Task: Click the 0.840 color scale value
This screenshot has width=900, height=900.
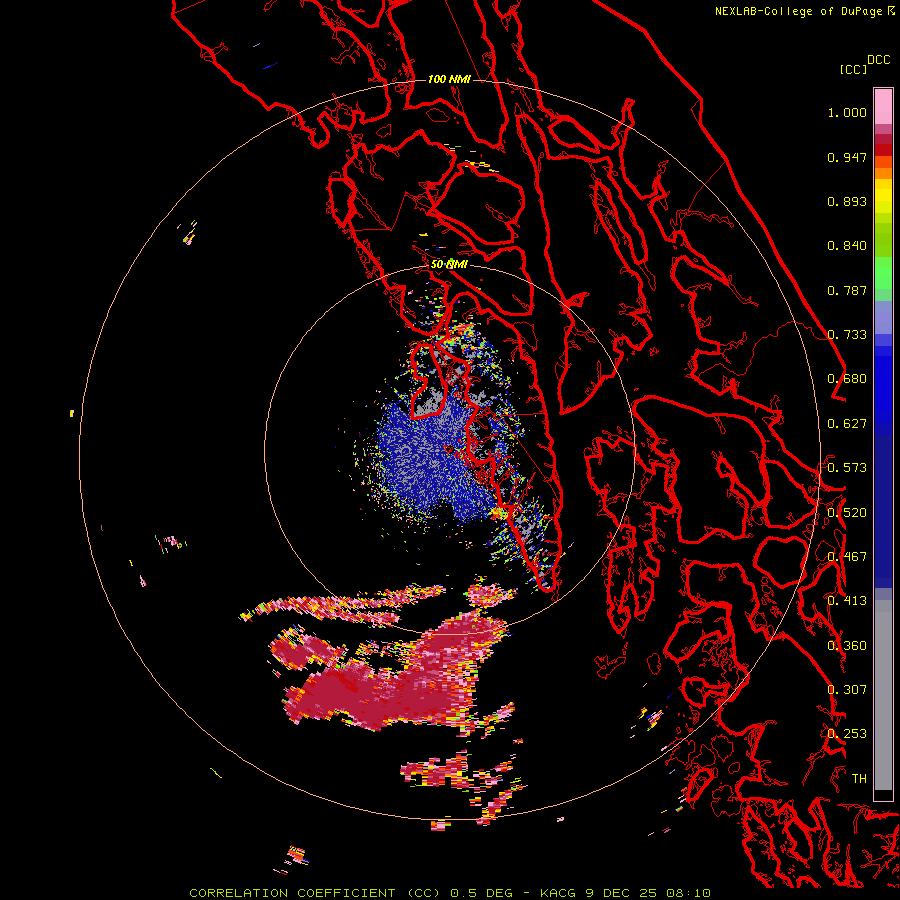Action: [x=847, y=246]
